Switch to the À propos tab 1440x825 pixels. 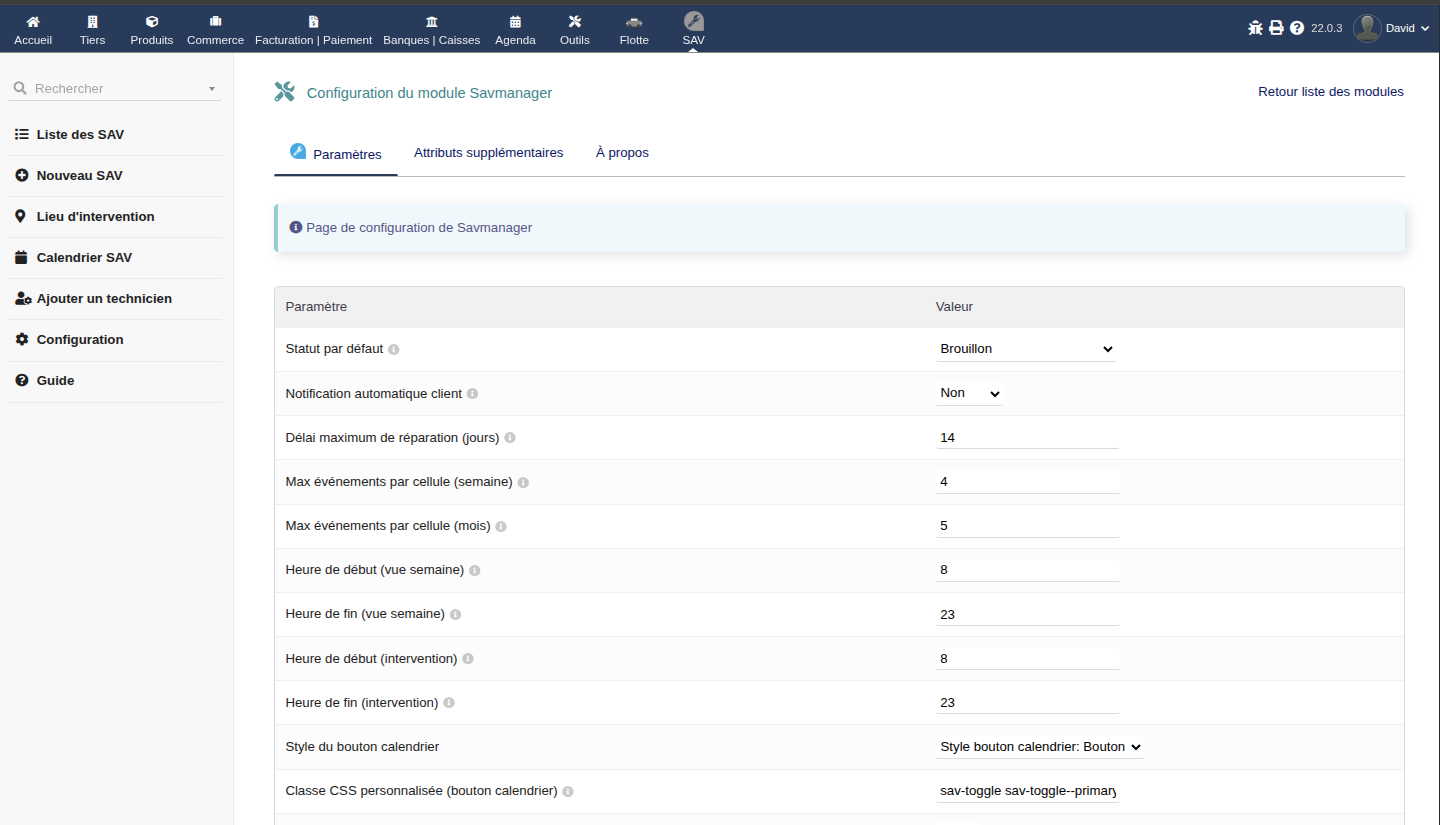click(622, 153)
